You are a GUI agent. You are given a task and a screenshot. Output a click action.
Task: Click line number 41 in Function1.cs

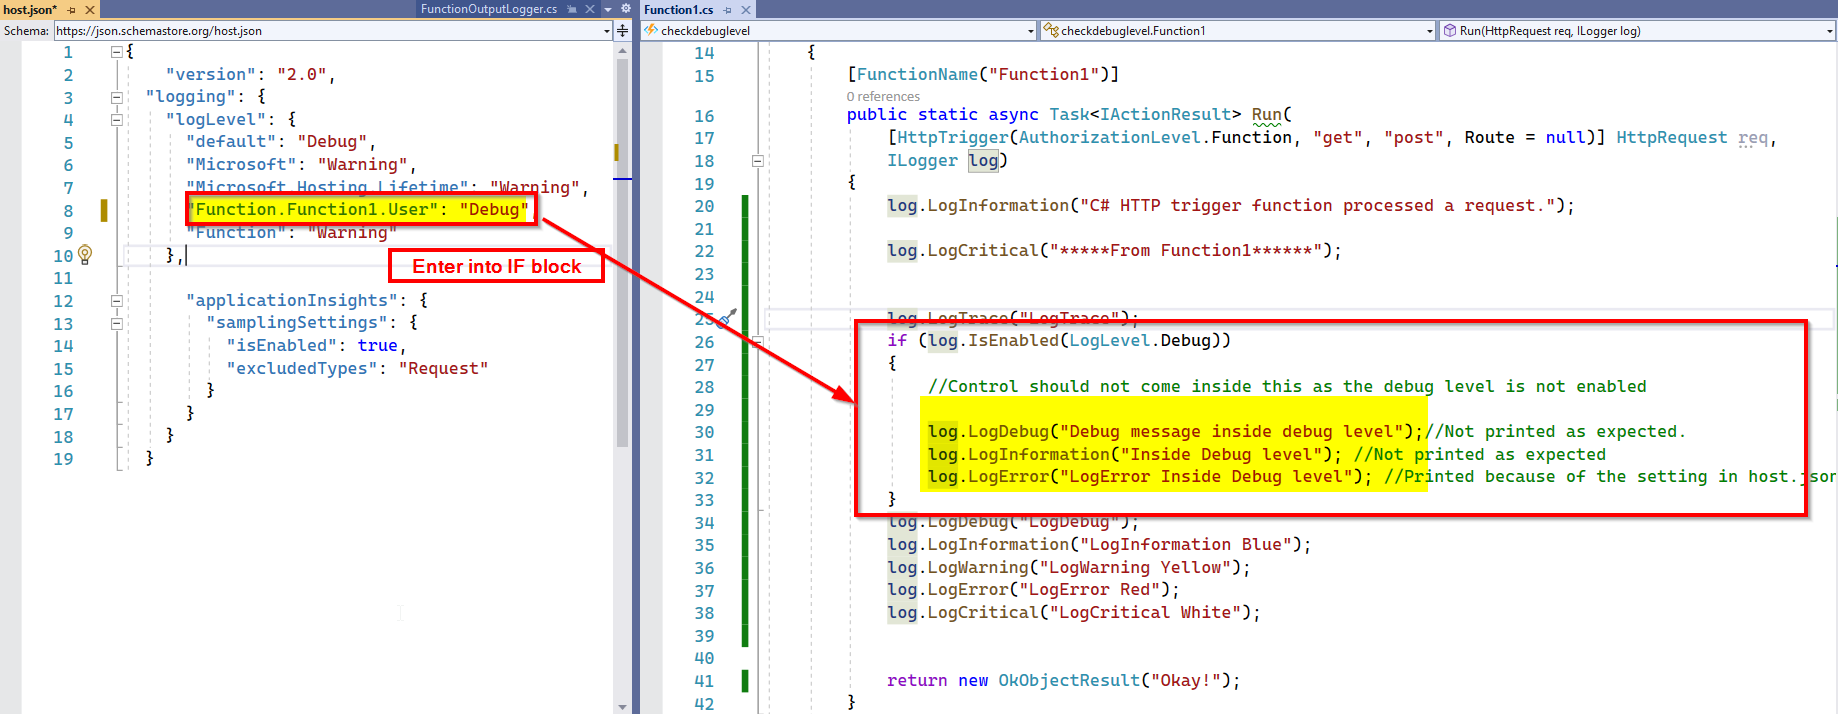[x=704, y=681]
